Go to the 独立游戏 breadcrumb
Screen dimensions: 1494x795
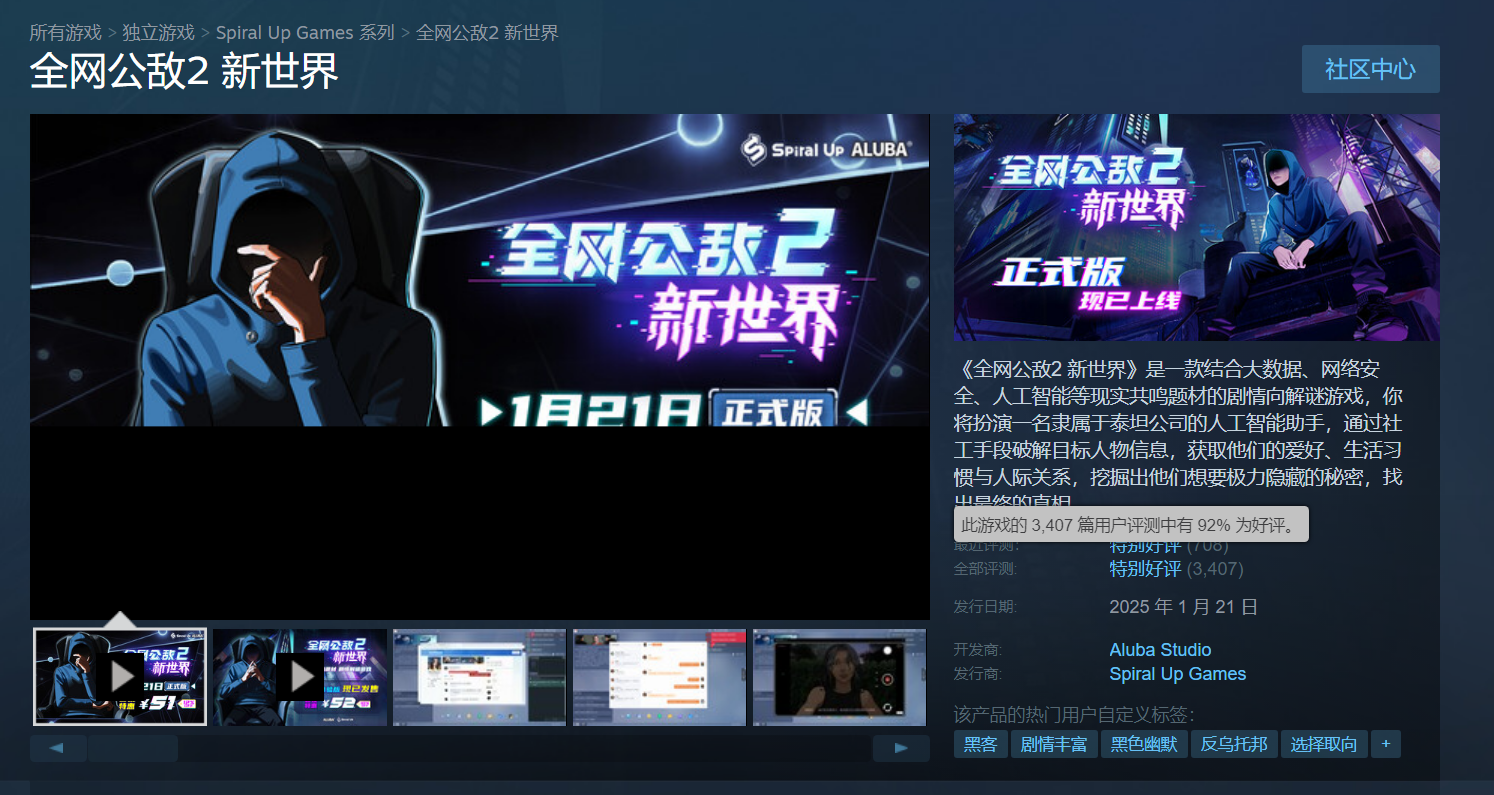coord(158,32)
